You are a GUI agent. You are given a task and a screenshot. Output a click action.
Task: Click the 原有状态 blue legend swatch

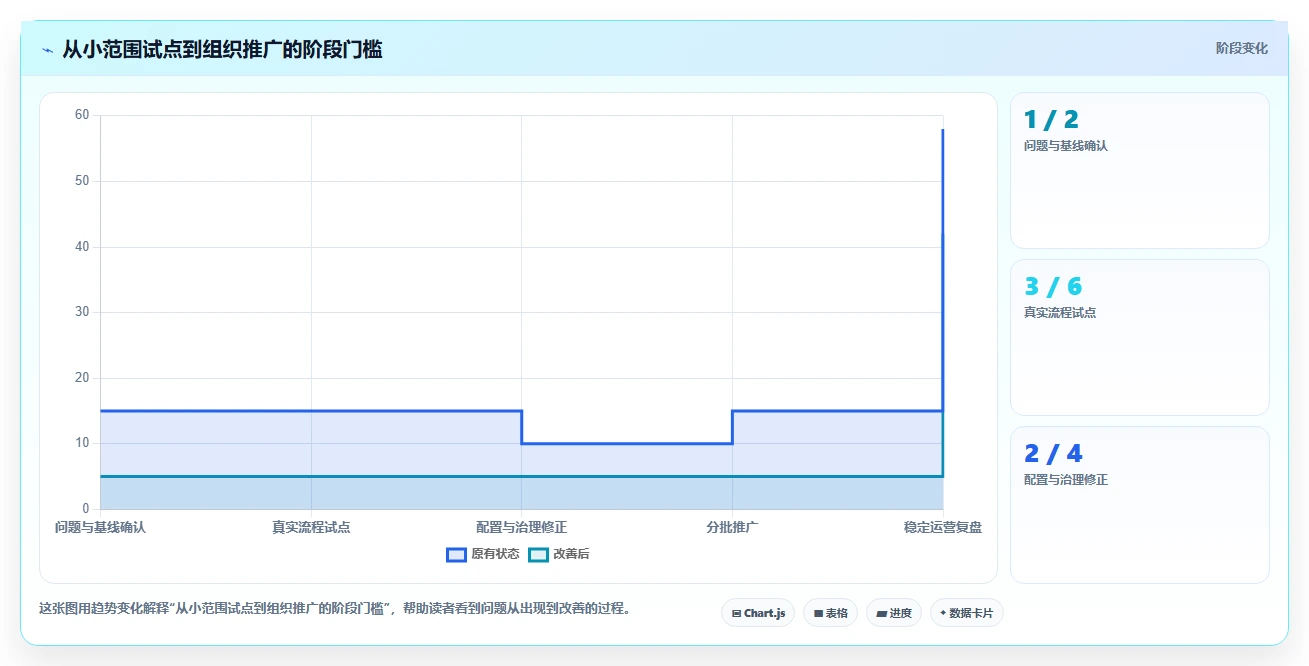tap(457, 555)
